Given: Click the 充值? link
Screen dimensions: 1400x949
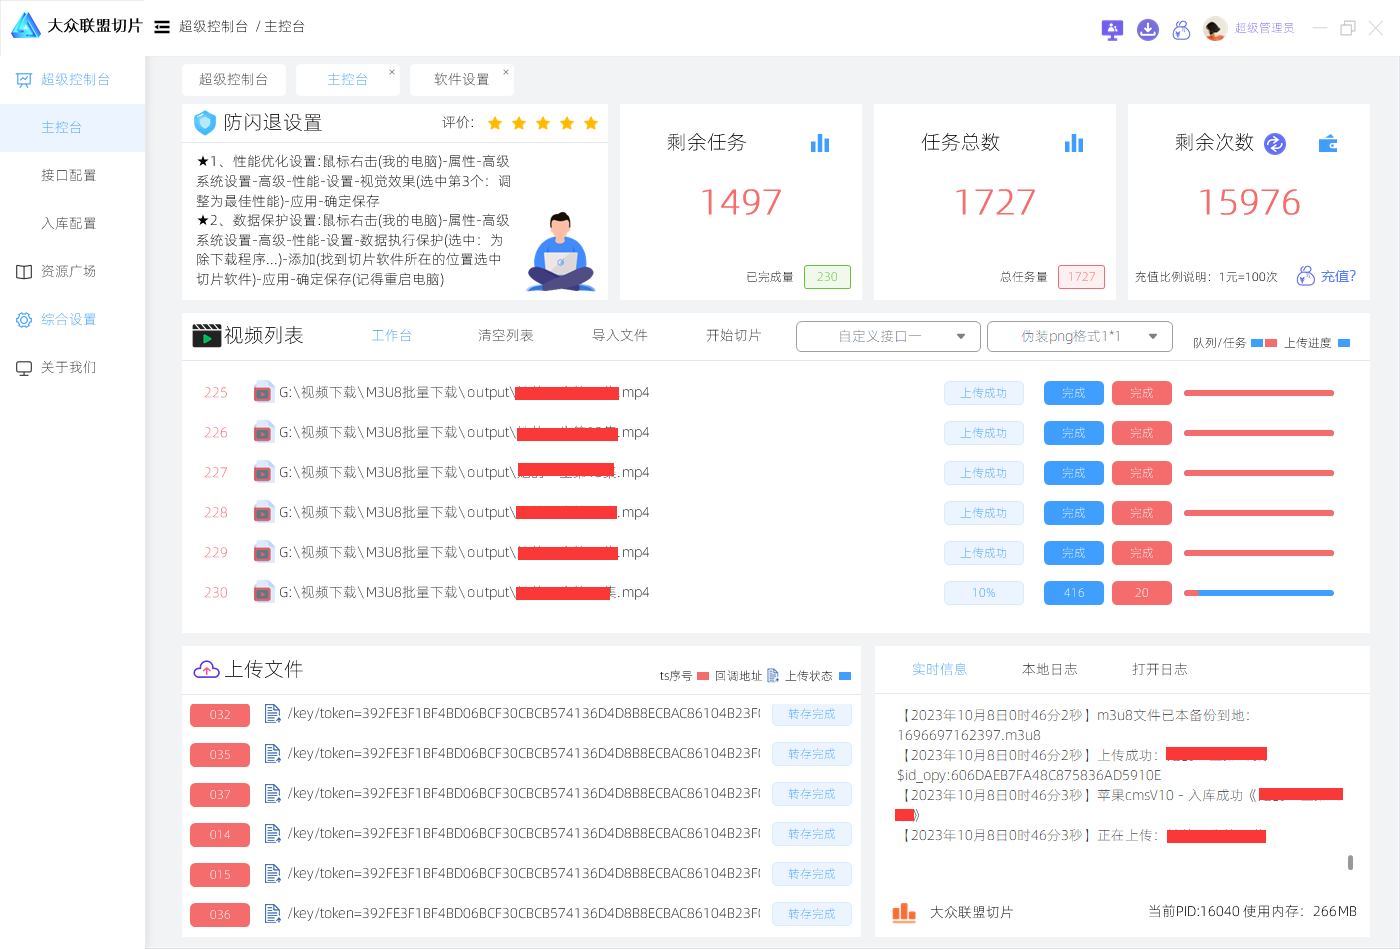Looking at the screenshot, I should [1337, 276].
